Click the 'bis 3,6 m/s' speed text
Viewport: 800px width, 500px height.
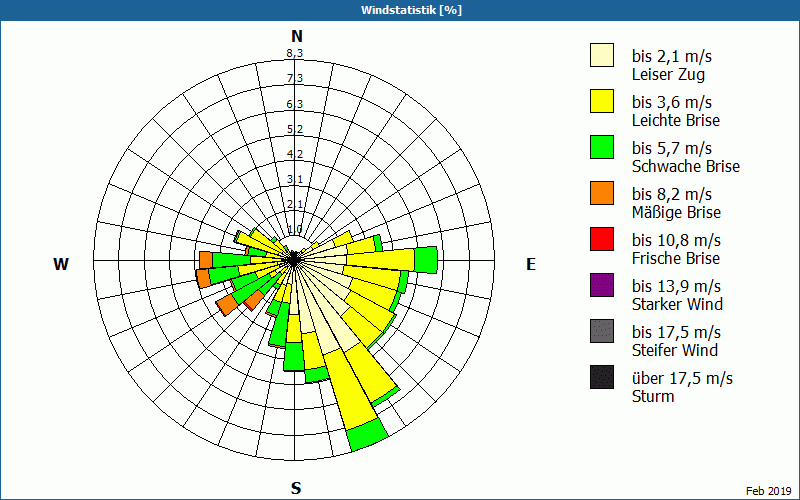coord(671,102)
